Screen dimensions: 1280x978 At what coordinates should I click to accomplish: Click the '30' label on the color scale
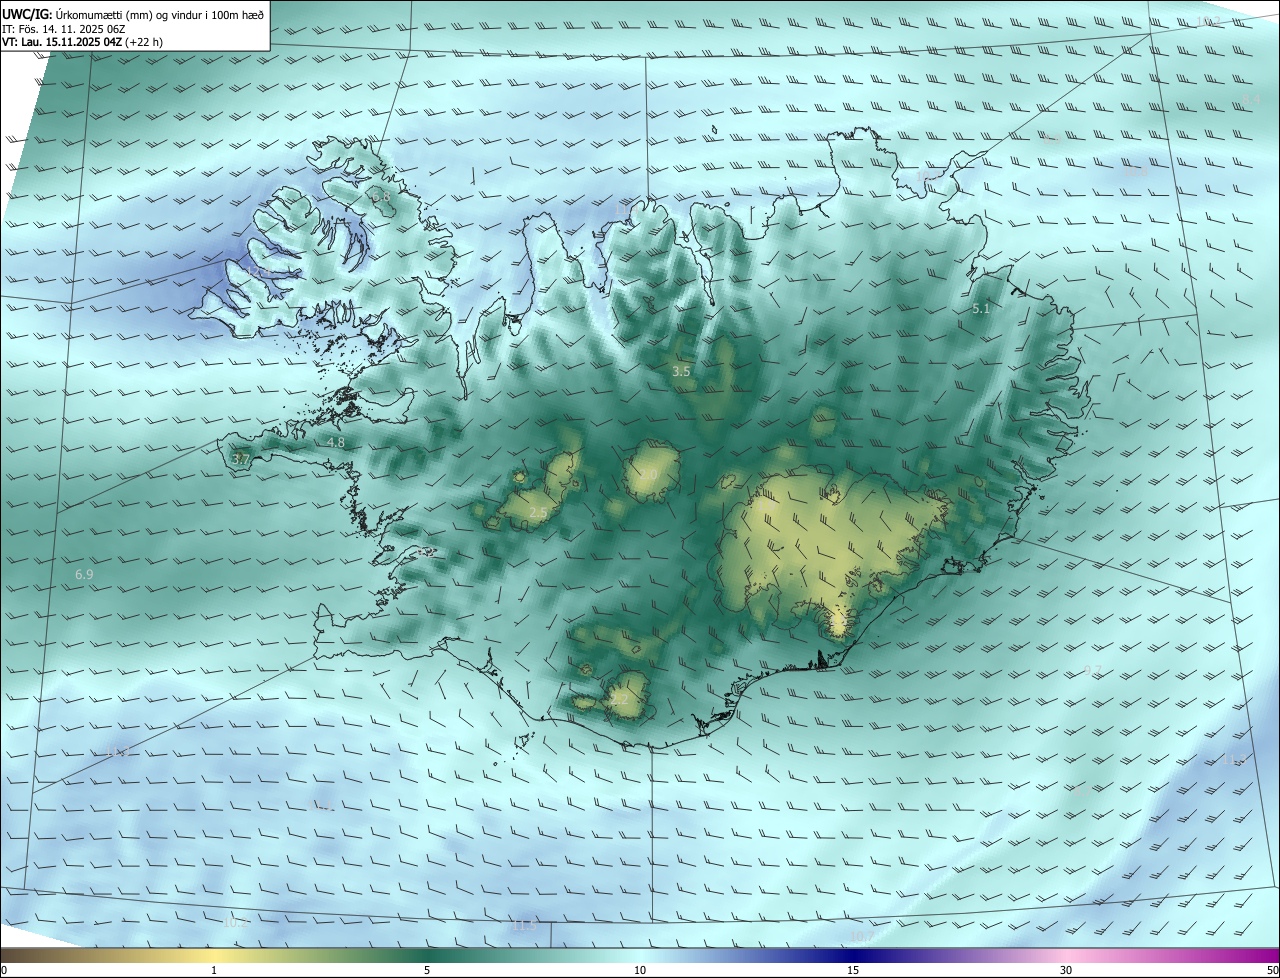tap(1066, 970)
